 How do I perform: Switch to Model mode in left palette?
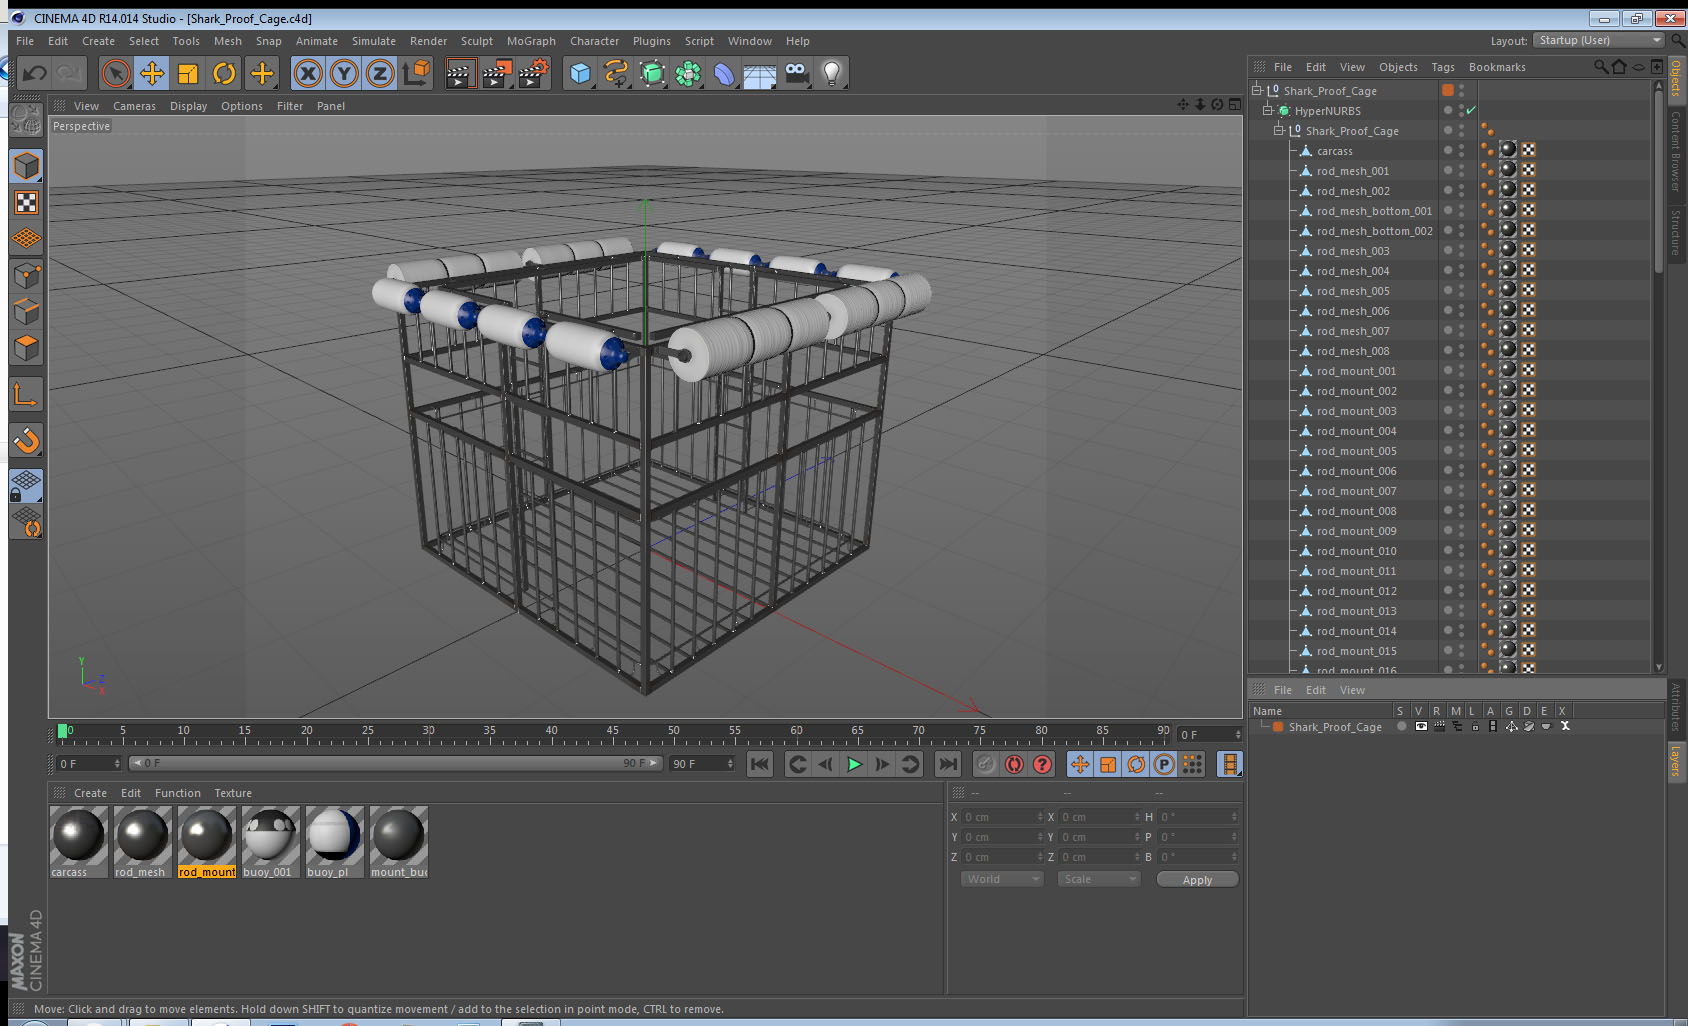coord(26,166)
